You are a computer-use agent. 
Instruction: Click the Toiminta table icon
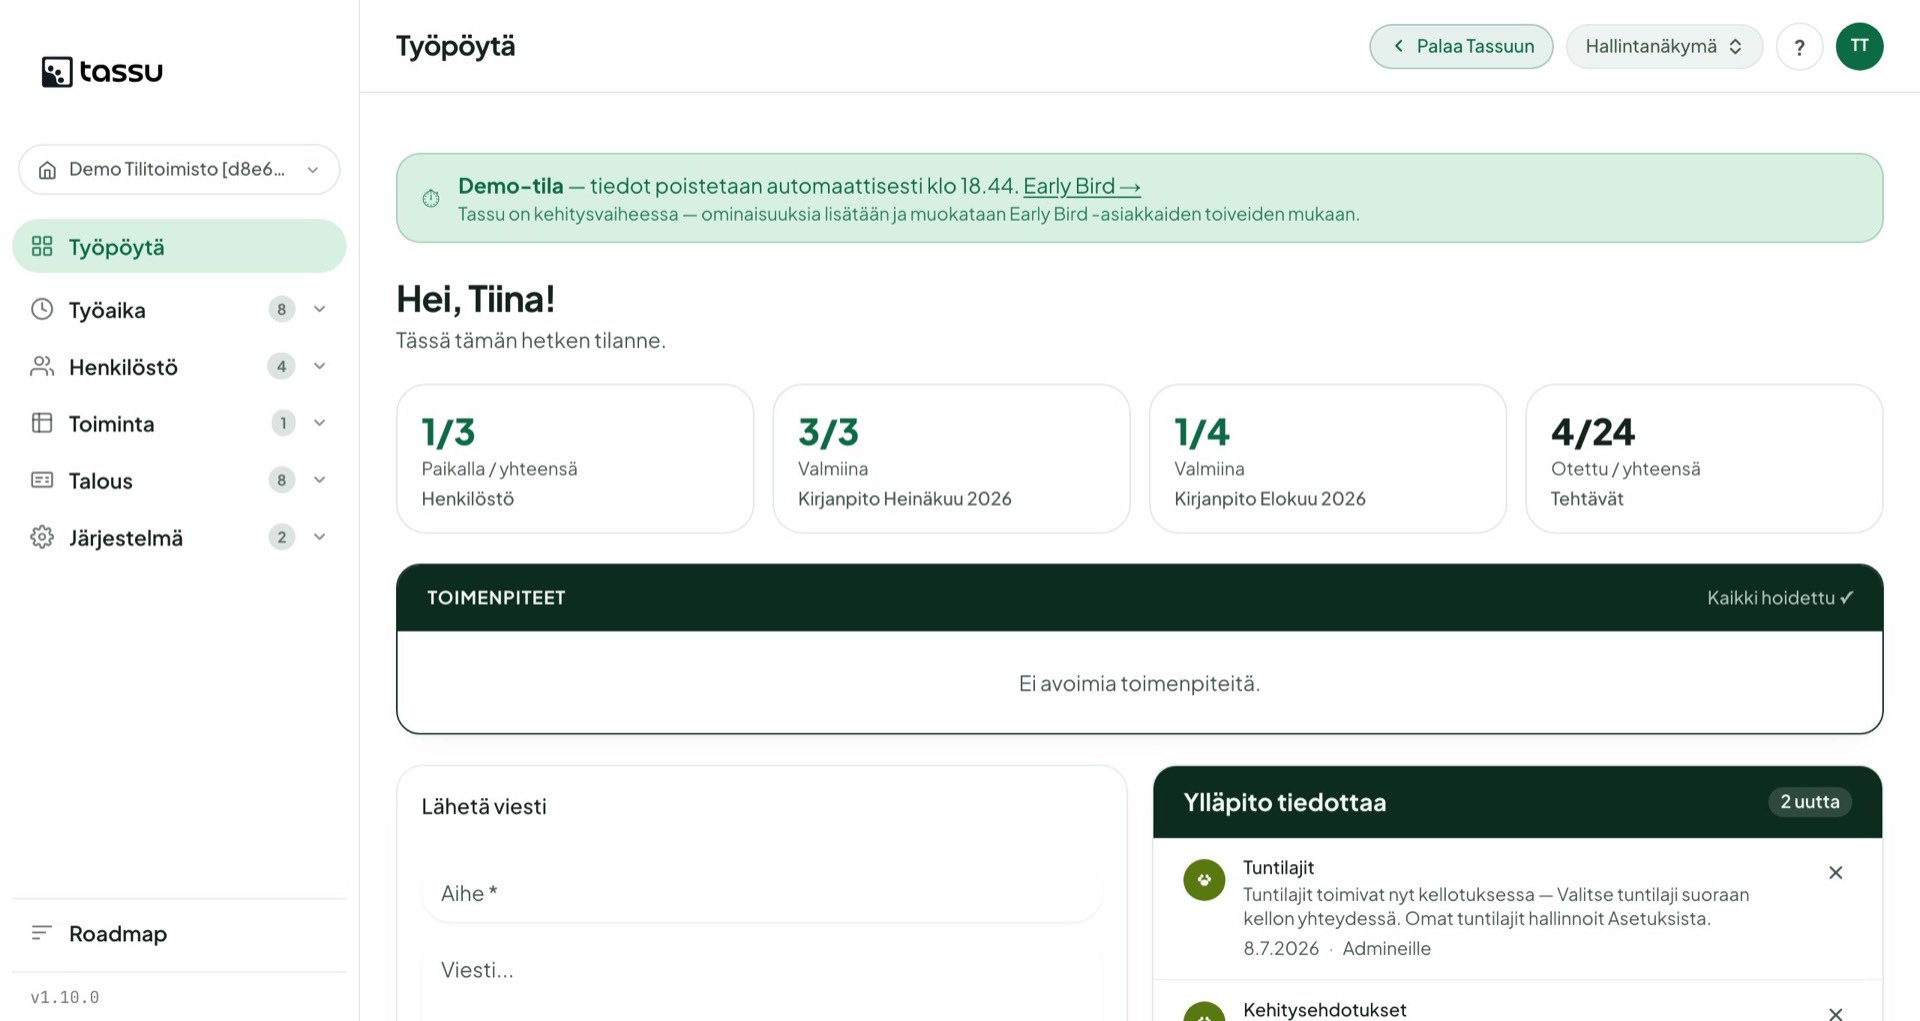[42, 423]
